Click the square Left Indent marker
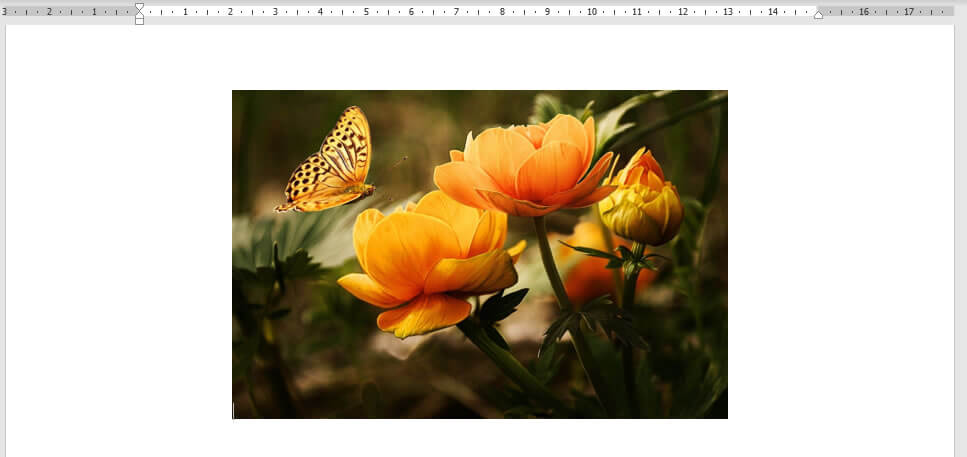967x457 pixels. pyautogui.click(x=139, y=20)
